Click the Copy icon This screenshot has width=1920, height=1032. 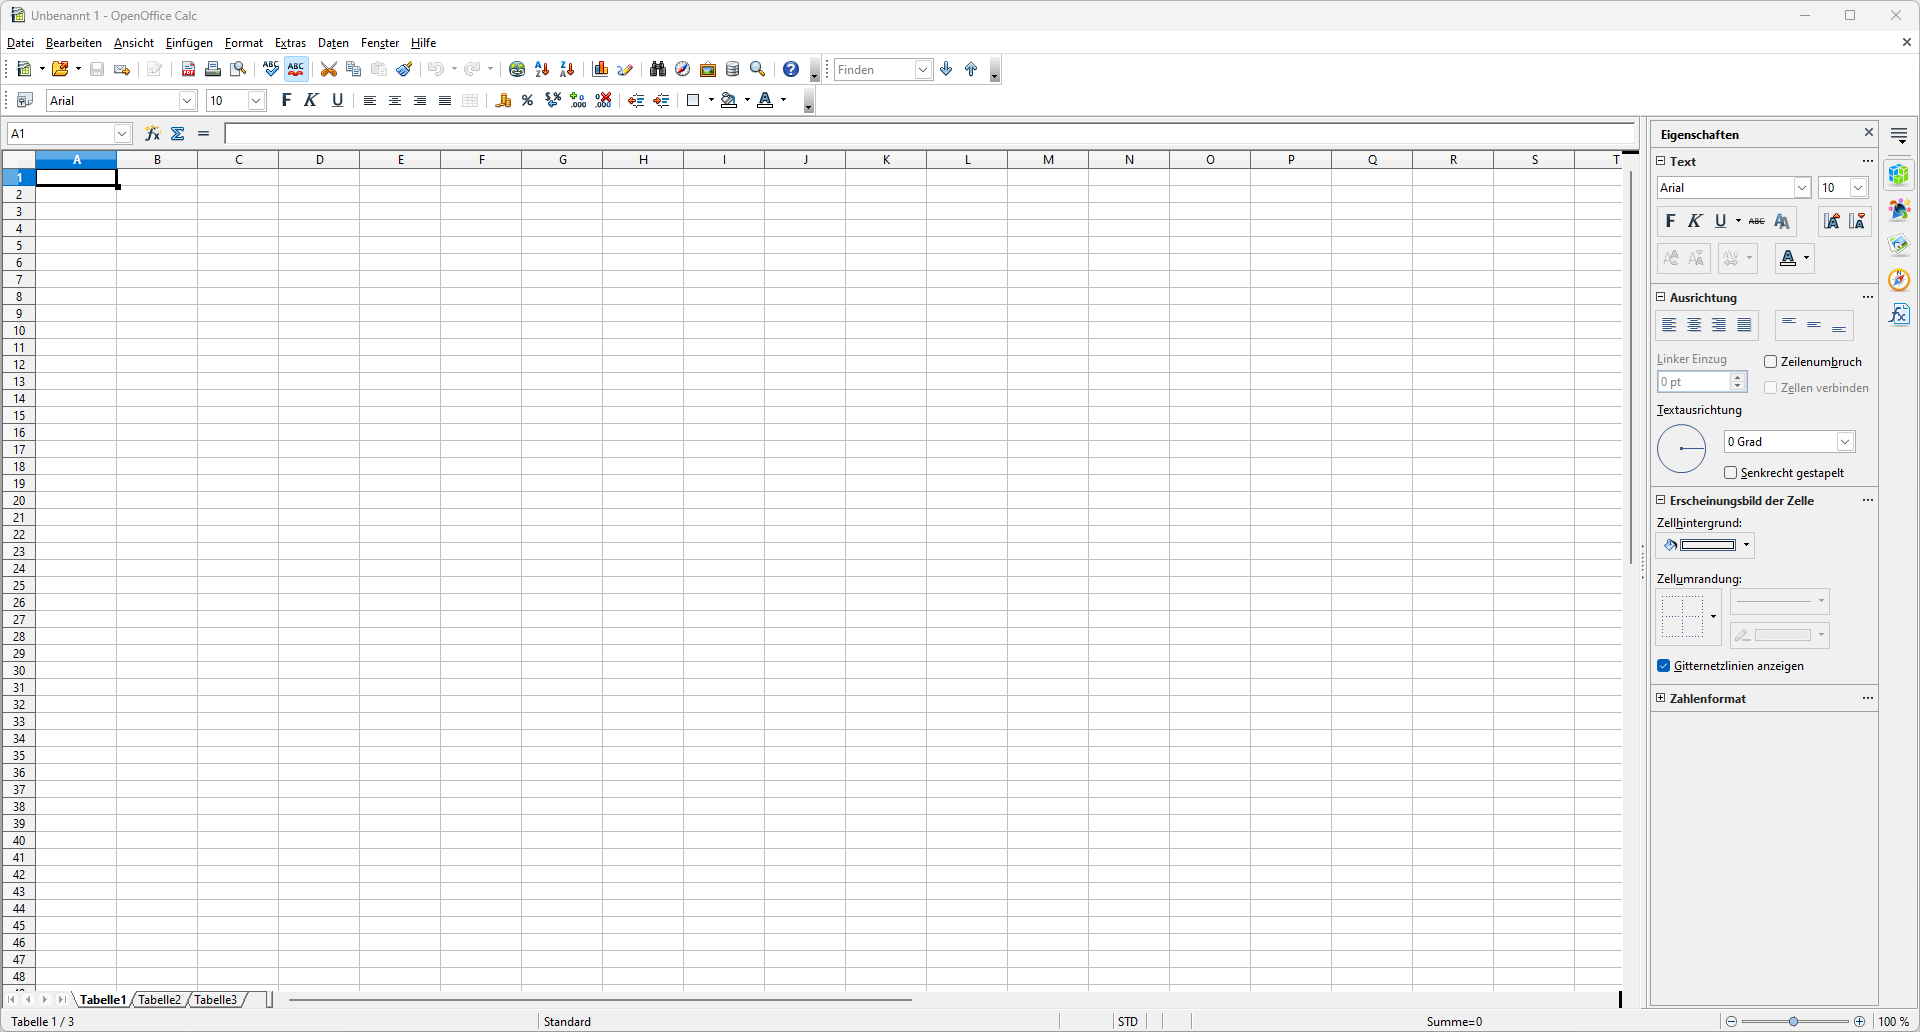coord(353,69)
